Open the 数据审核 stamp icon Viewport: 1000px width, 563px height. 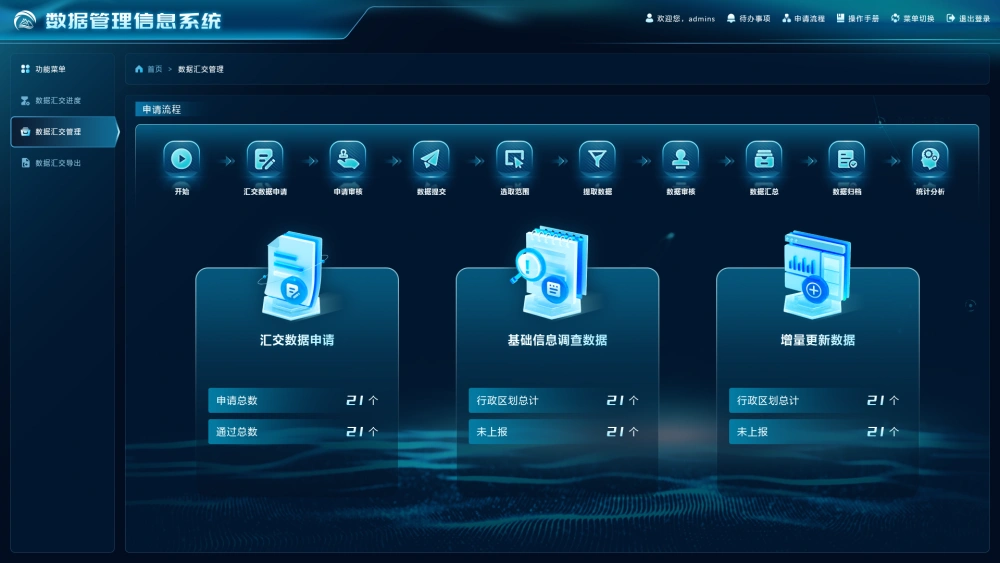(x=680, y=158)
